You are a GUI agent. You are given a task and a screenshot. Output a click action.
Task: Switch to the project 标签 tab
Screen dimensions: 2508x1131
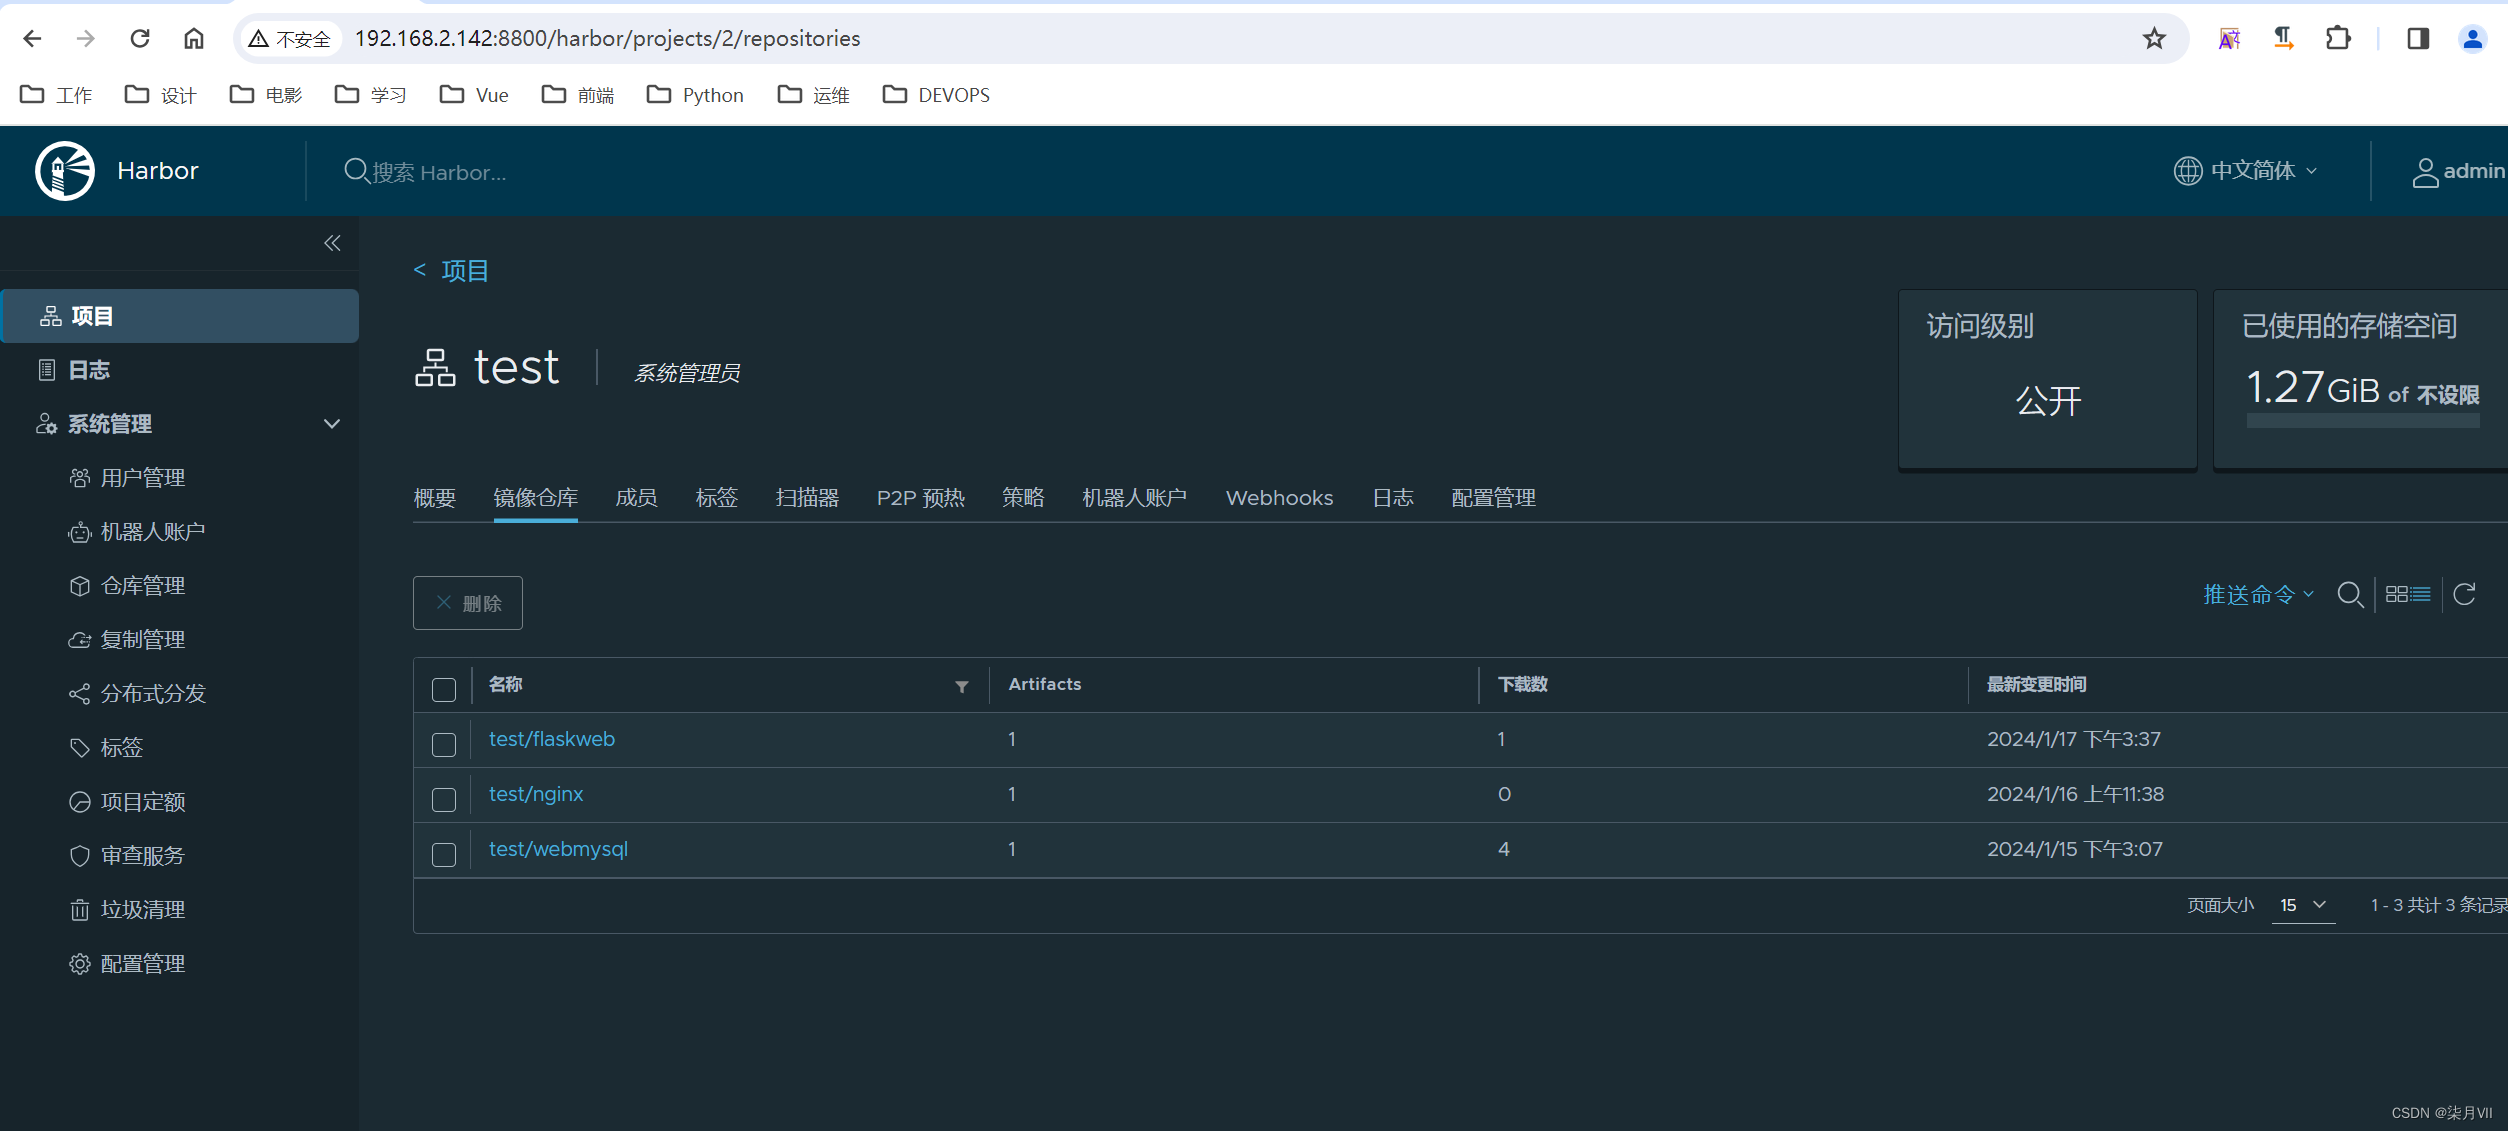click(x=716, y=498)
